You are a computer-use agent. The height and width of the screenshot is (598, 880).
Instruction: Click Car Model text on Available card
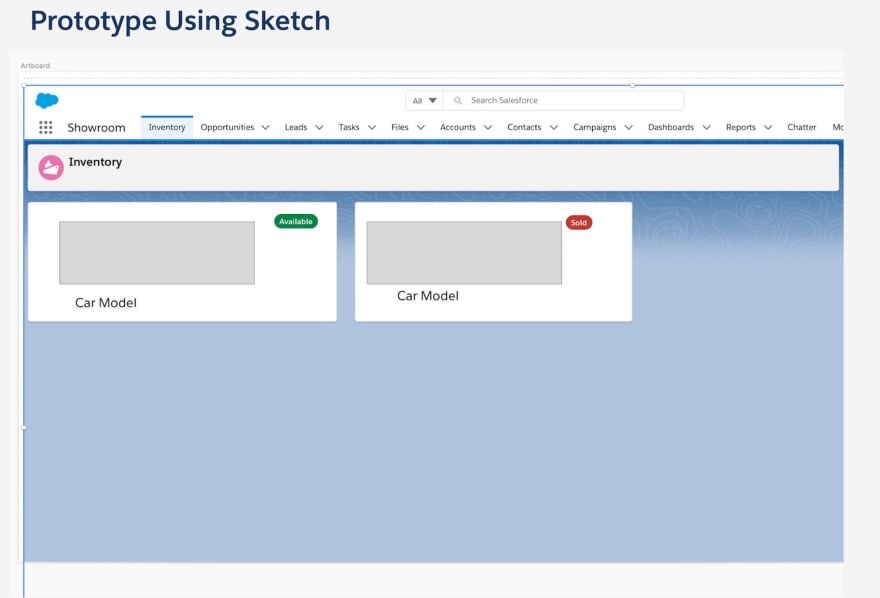tap(106, 303)
